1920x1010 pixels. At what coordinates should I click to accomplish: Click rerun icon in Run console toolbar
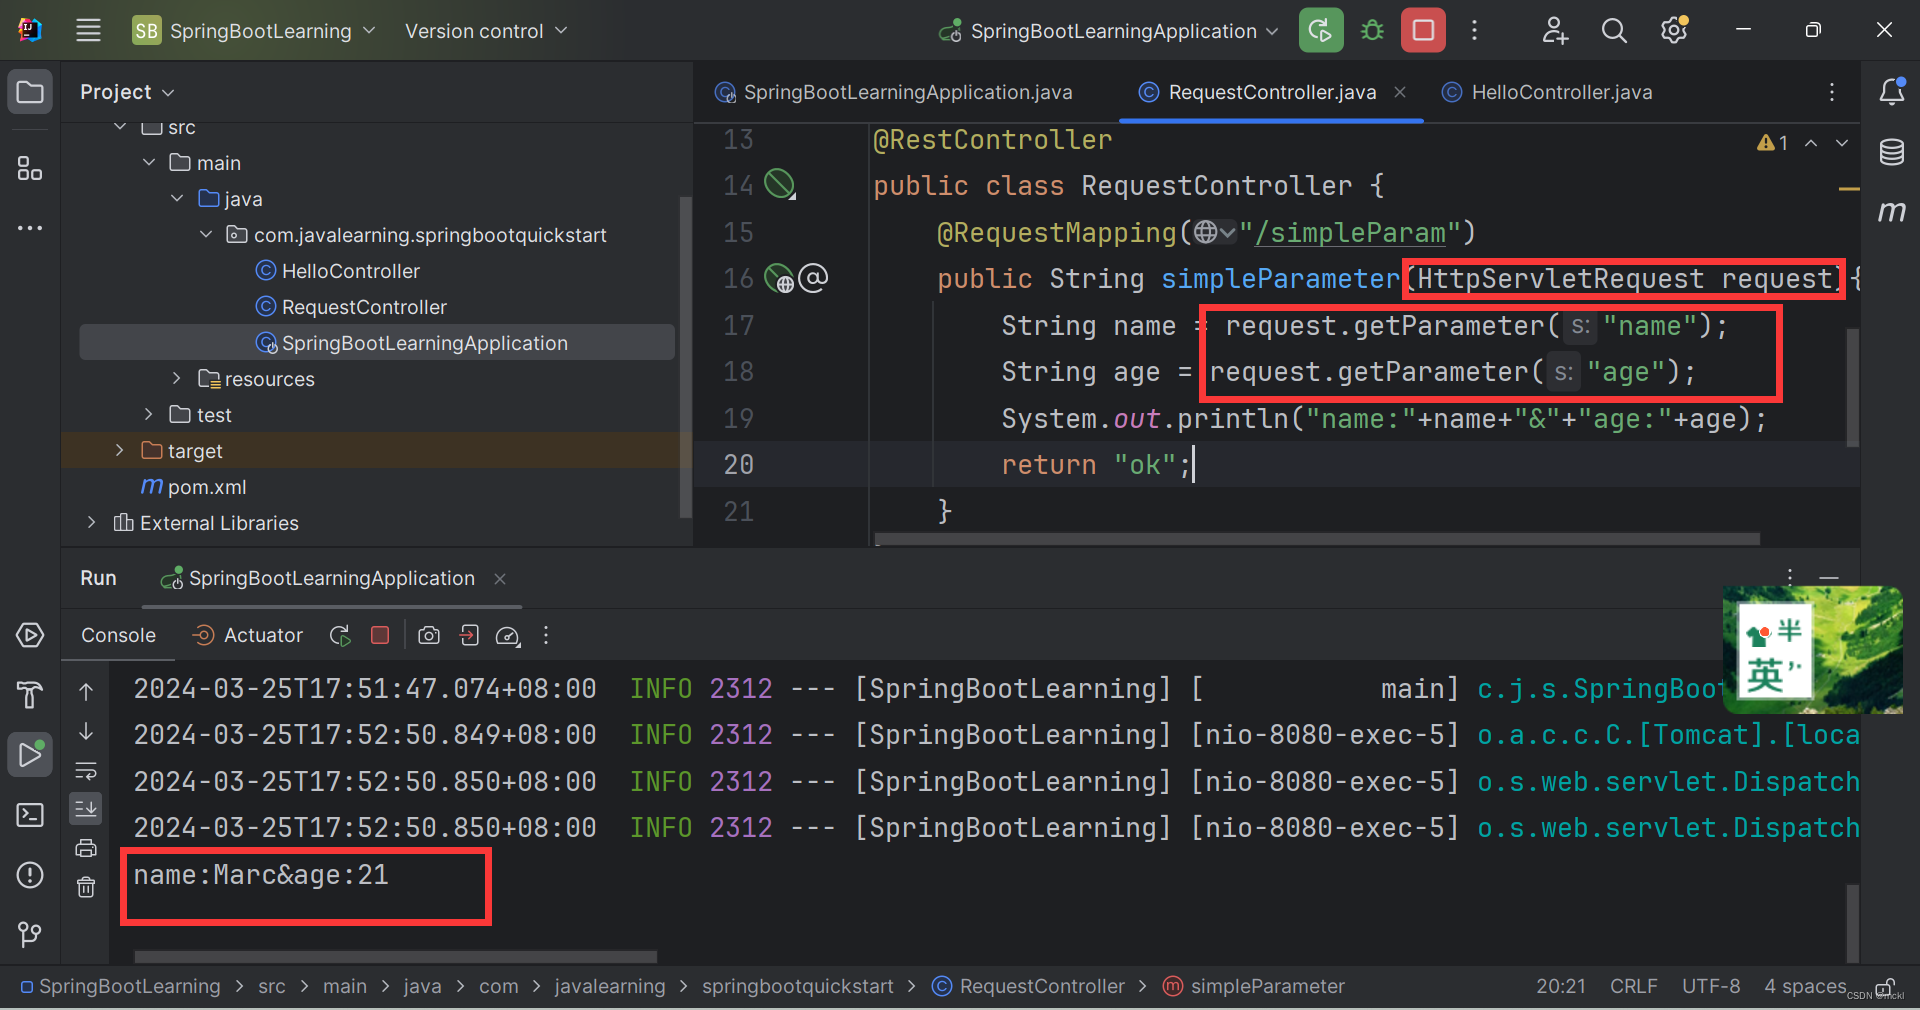pos(340,636)
